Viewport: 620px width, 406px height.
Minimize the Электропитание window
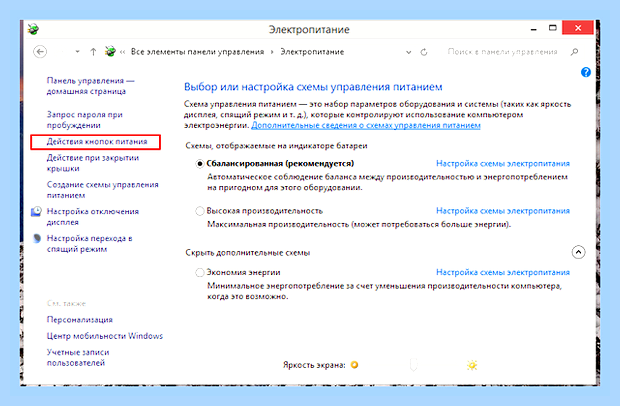534,28
